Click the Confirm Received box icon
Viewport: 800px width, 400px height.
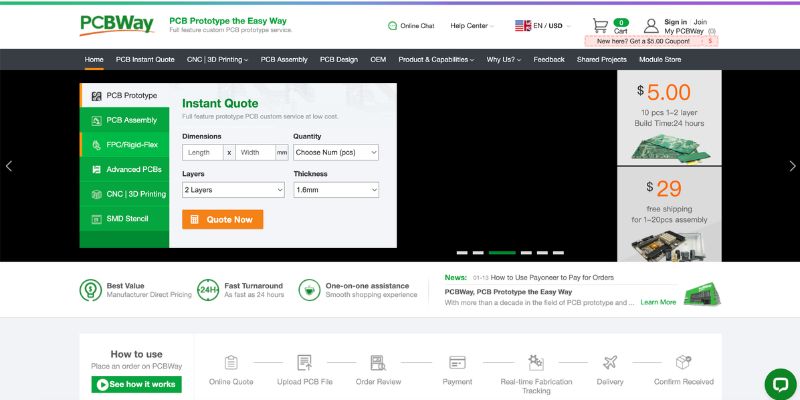[684, 362]
